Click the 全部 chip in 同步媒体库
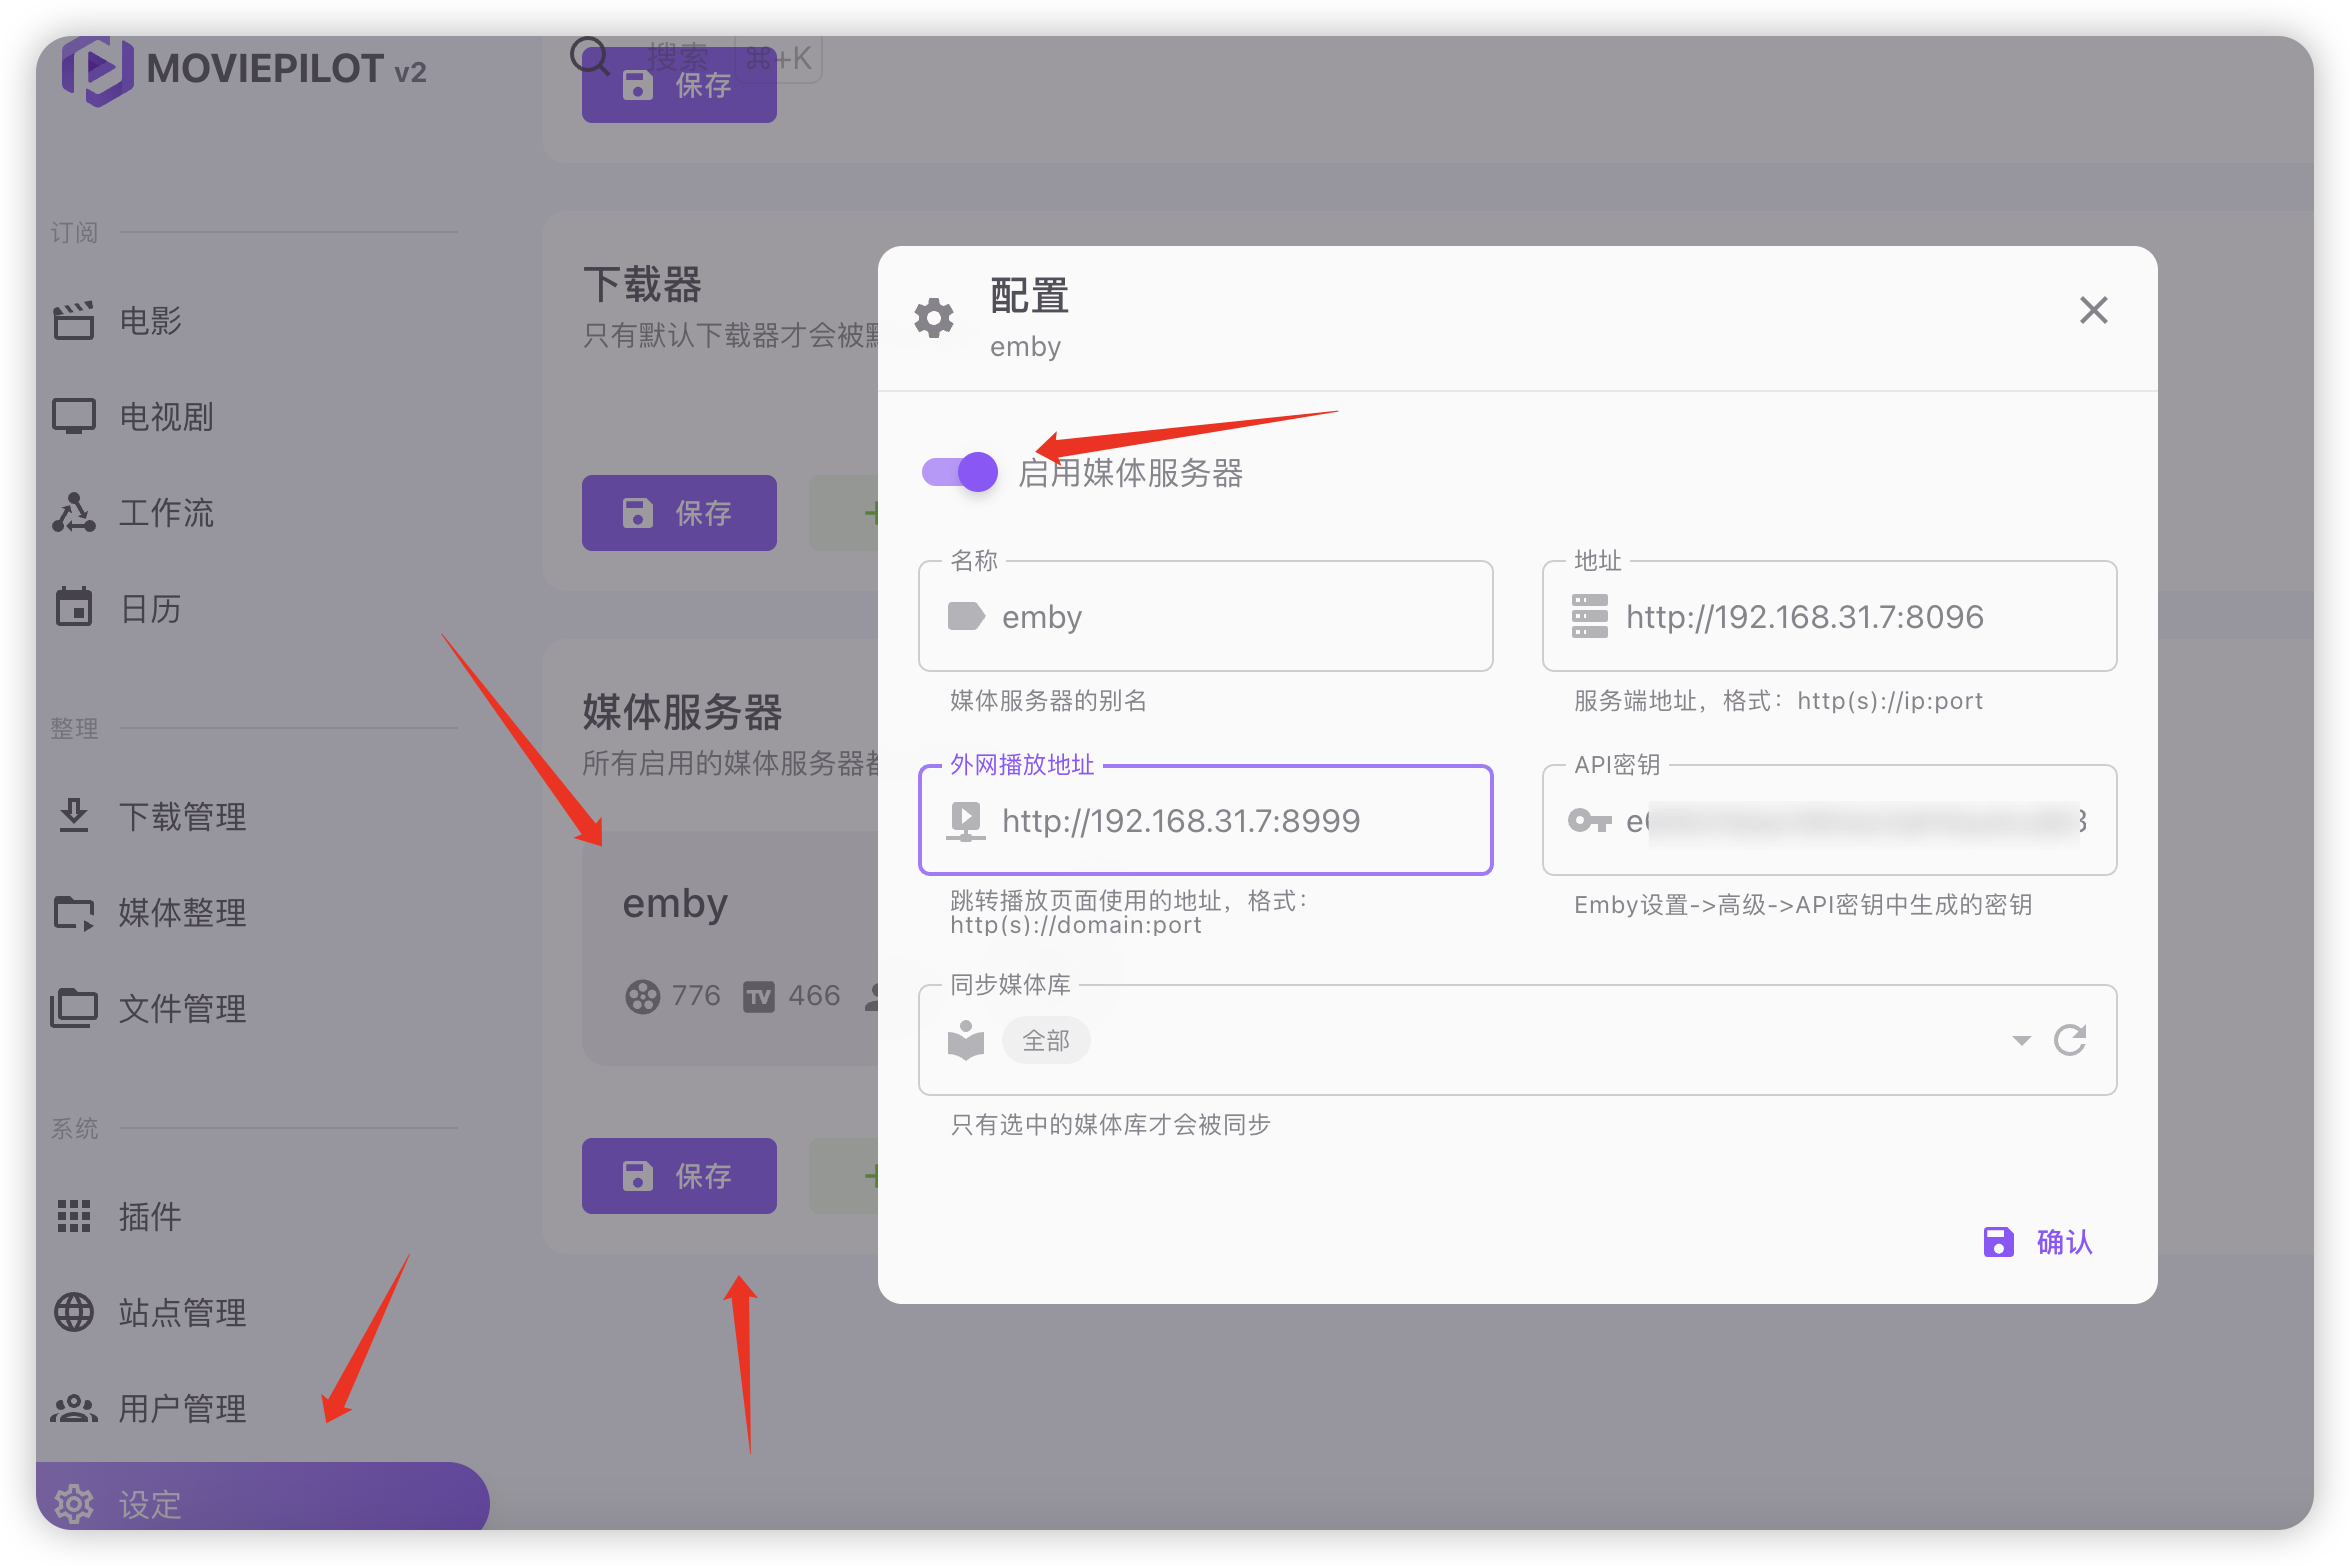 1045,1040
